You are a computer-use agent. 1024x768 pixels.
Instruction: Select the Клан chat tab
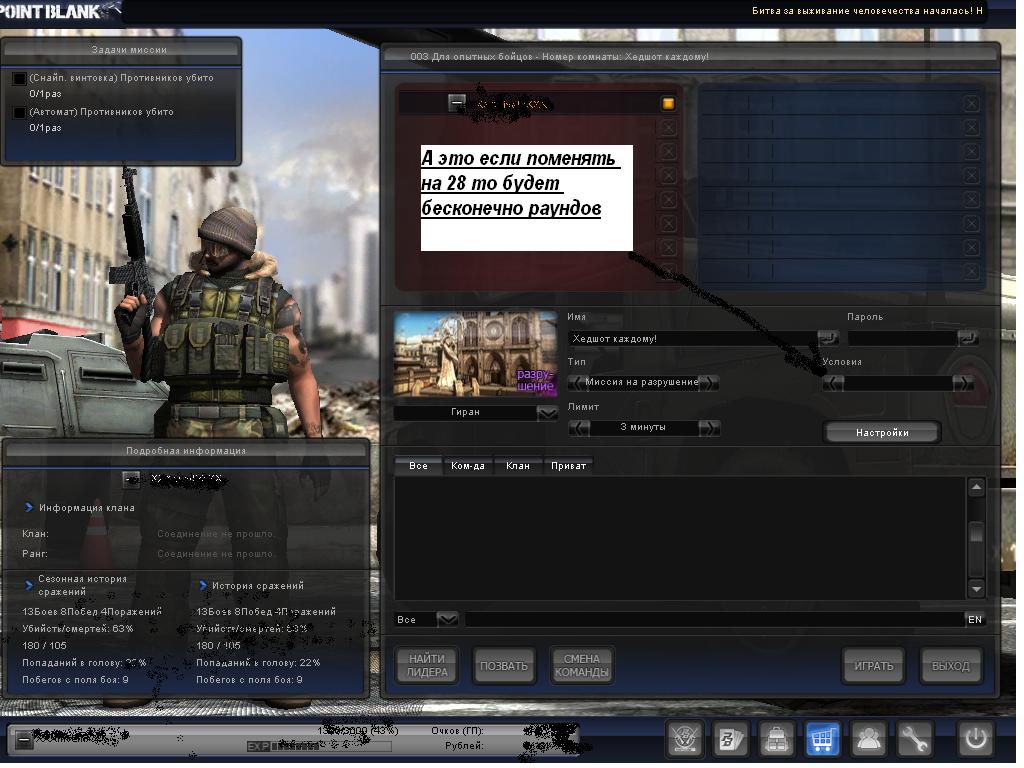click(x=518, y=466)
